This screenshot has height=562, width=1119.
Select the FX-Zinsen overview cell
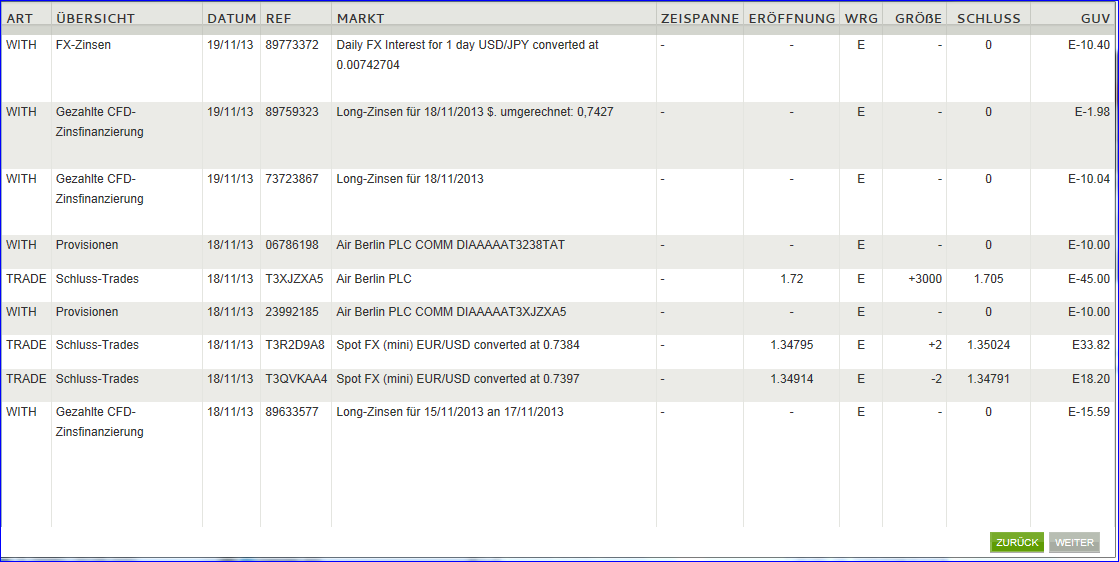[x=83, y=45]
